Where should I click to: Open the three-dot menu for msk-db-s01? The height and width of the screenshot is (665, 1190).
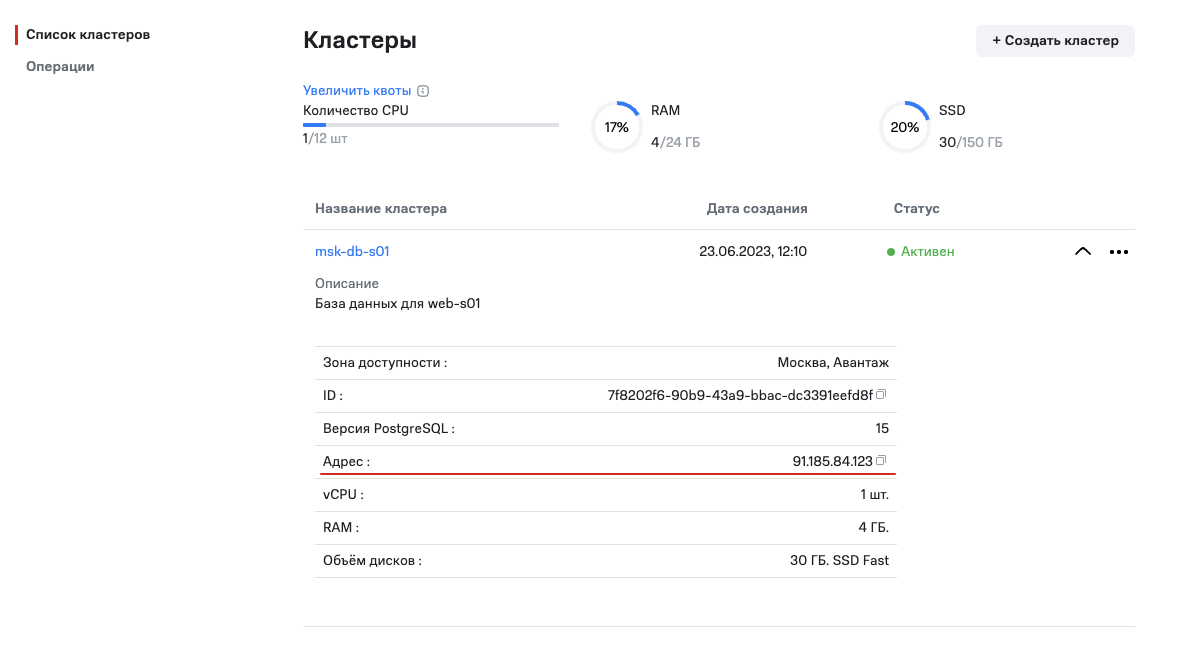click(1119, 252)
